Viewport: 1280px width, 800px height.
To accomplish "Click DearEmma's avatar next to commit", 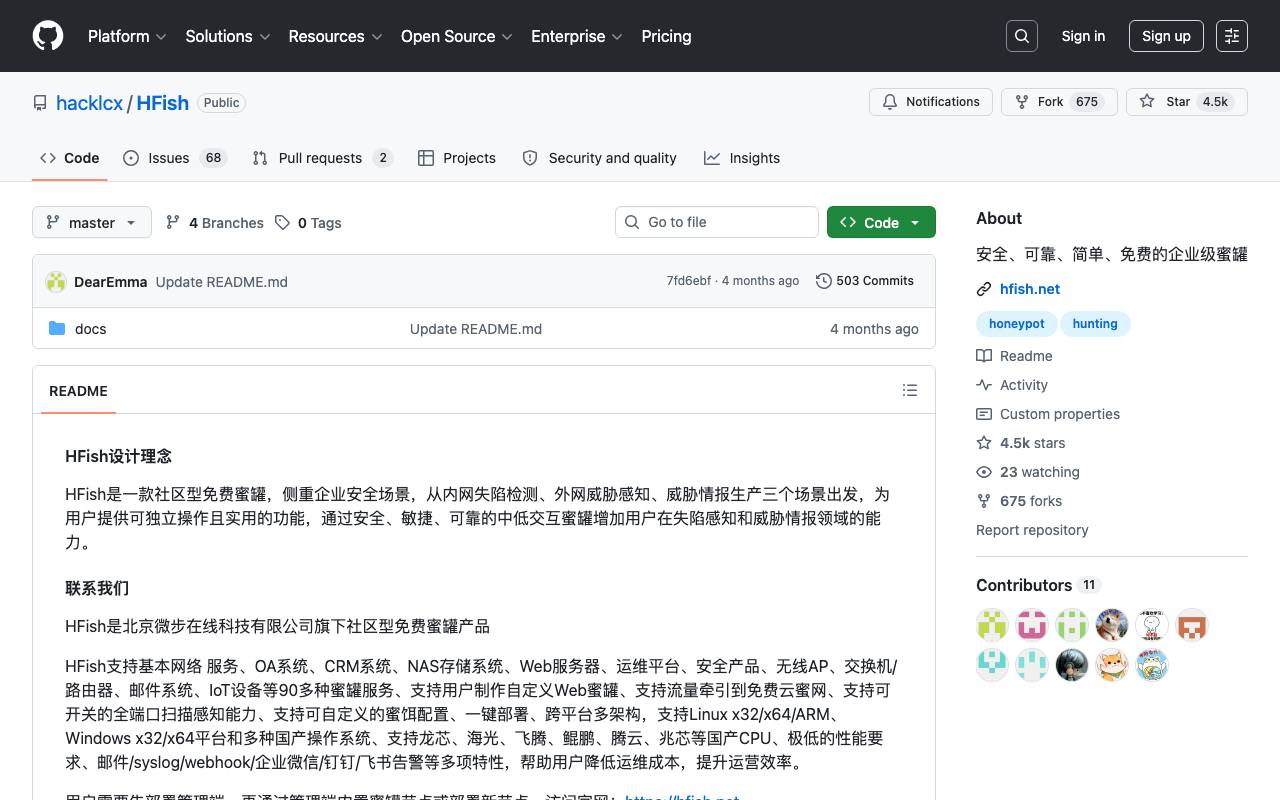I will (56, 281).
